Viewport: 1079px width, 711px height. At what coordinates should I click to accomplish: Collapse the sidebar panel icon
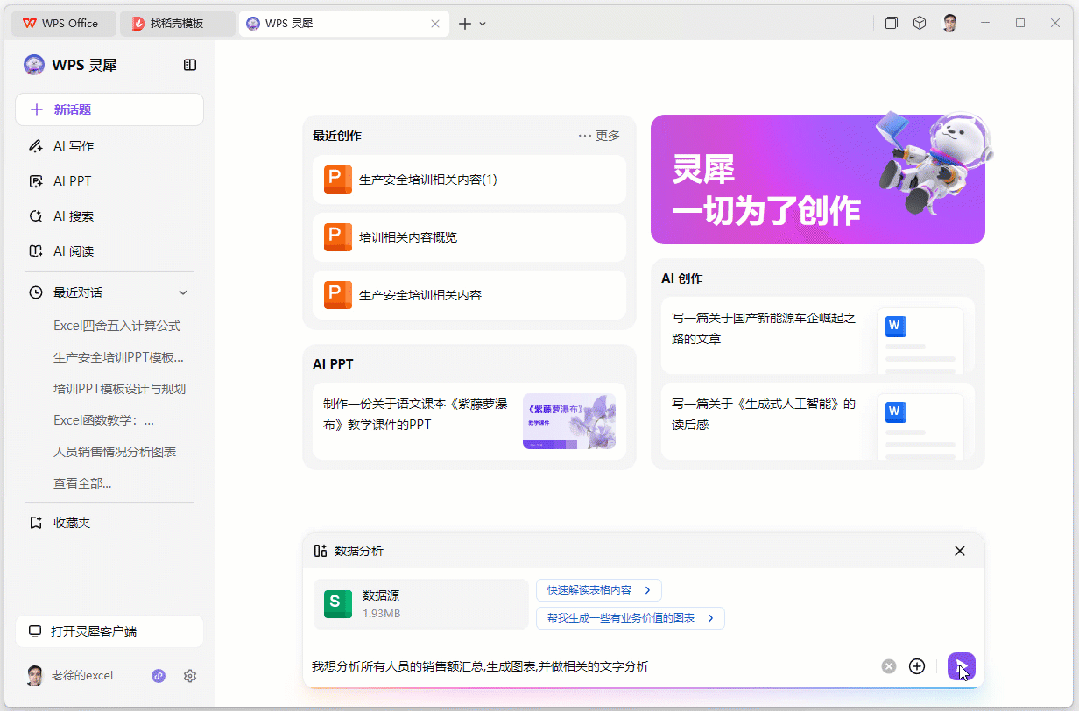click(190, 65)
